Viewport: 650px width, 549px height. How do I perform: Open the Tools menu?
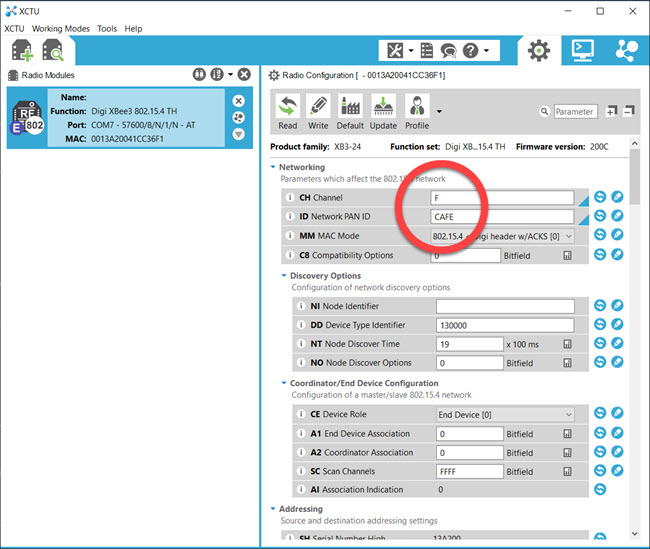click(106, 29)
